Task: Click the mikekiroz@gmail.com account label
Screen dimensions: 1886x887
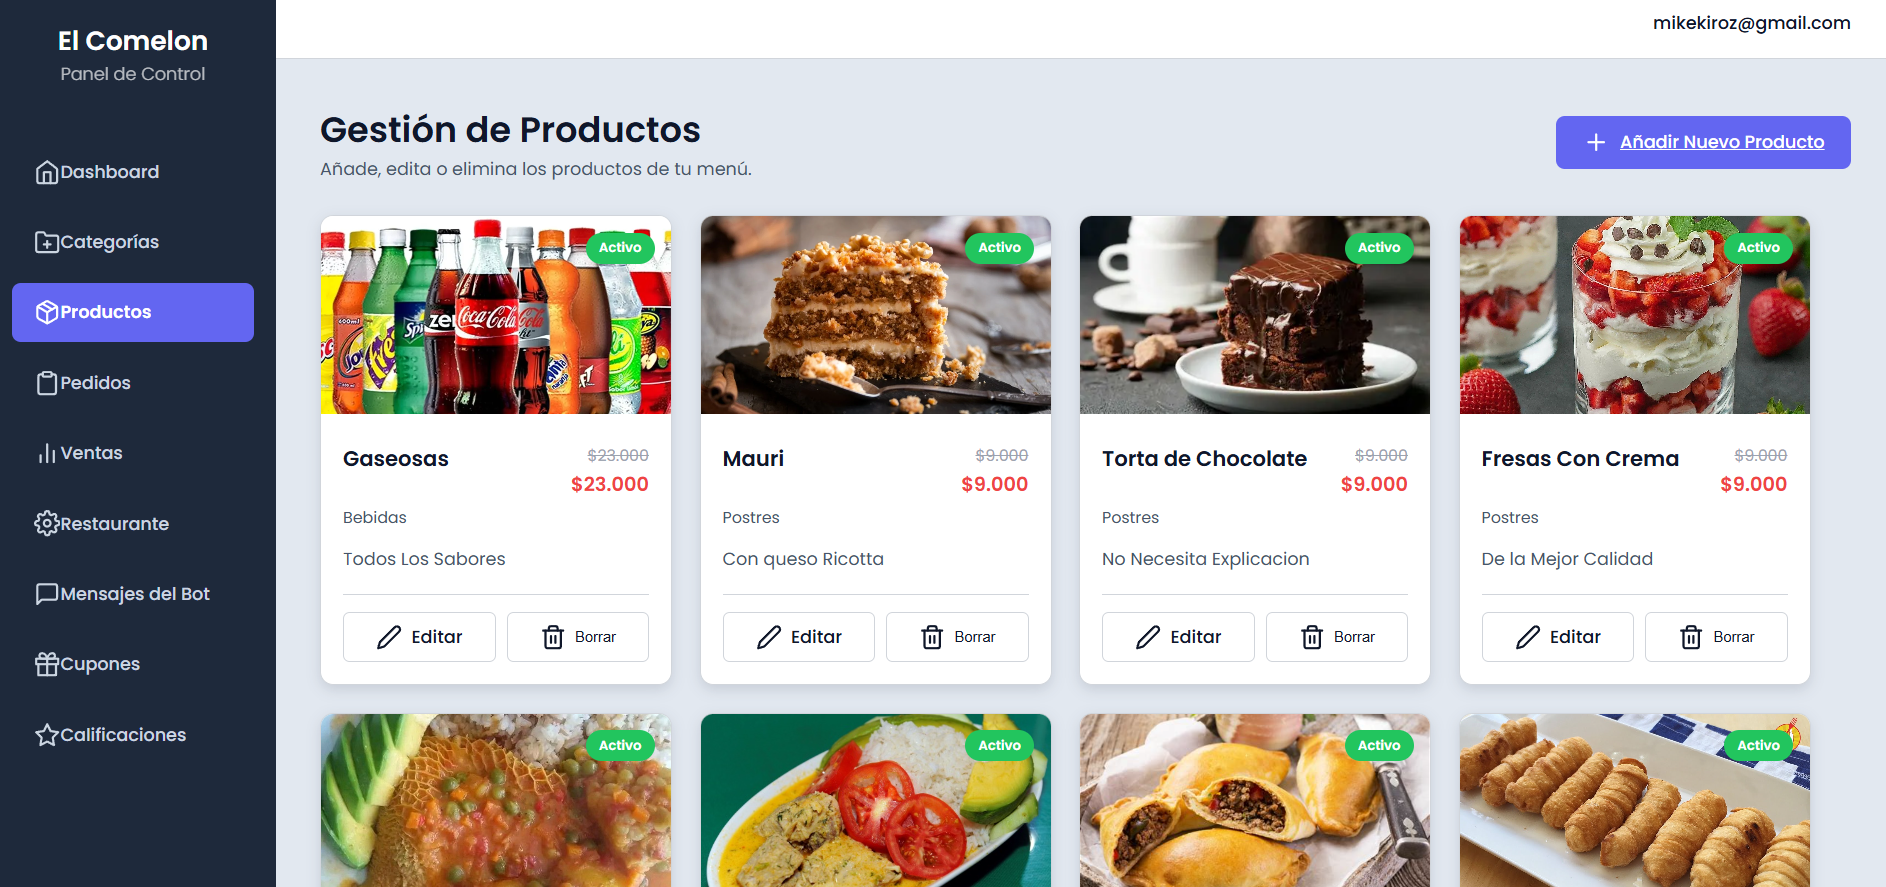Action: tap(1751, 23)
